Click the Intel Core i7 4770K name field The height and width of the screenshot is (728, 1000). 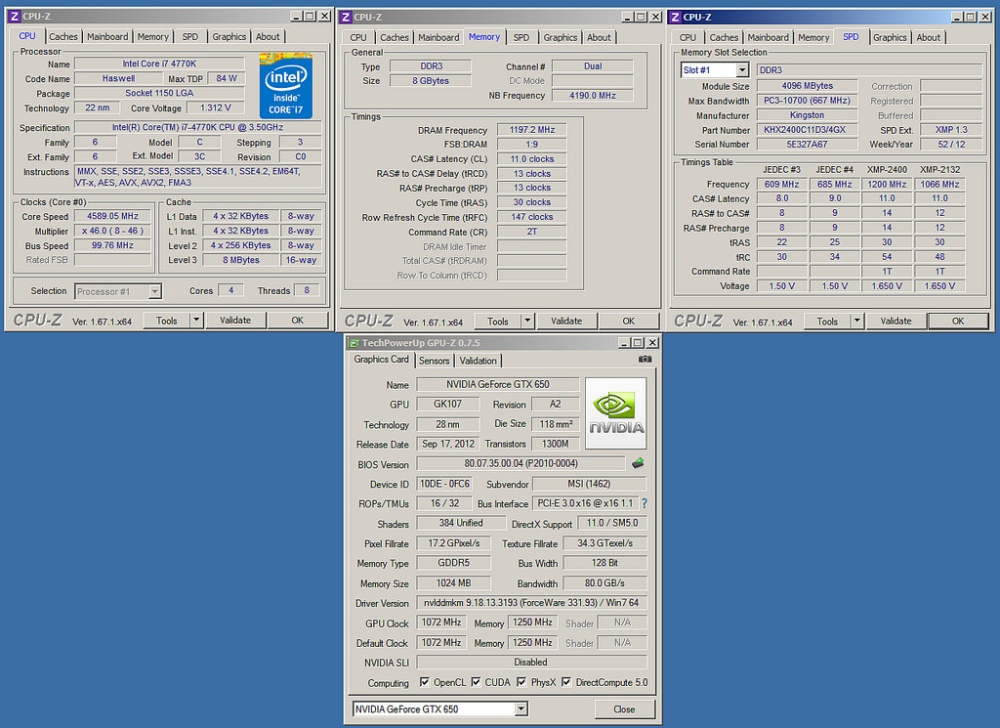[x=159, y=64]
